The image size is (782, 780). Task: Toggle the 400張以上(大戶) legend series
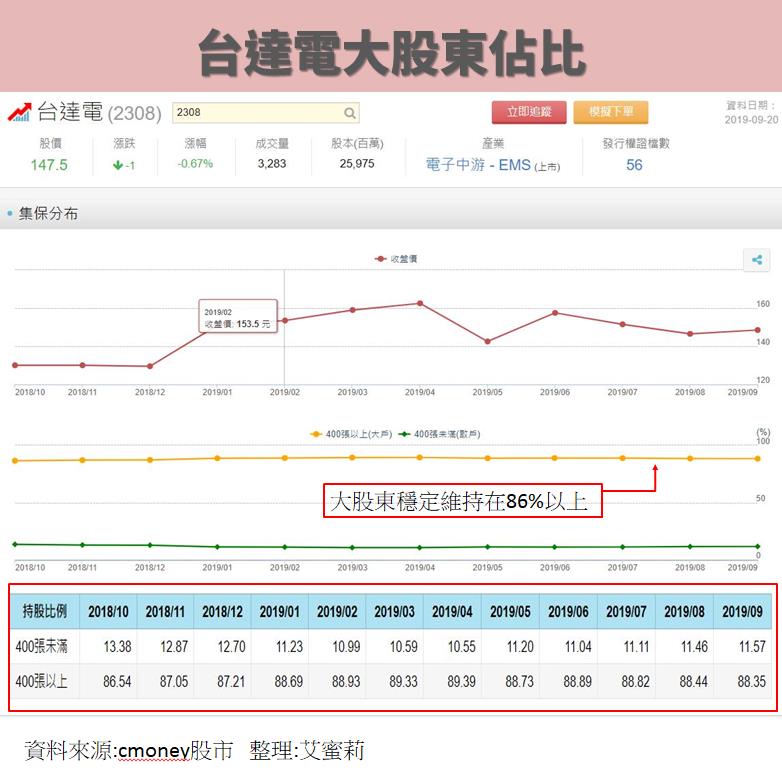(x=351, y=434)
